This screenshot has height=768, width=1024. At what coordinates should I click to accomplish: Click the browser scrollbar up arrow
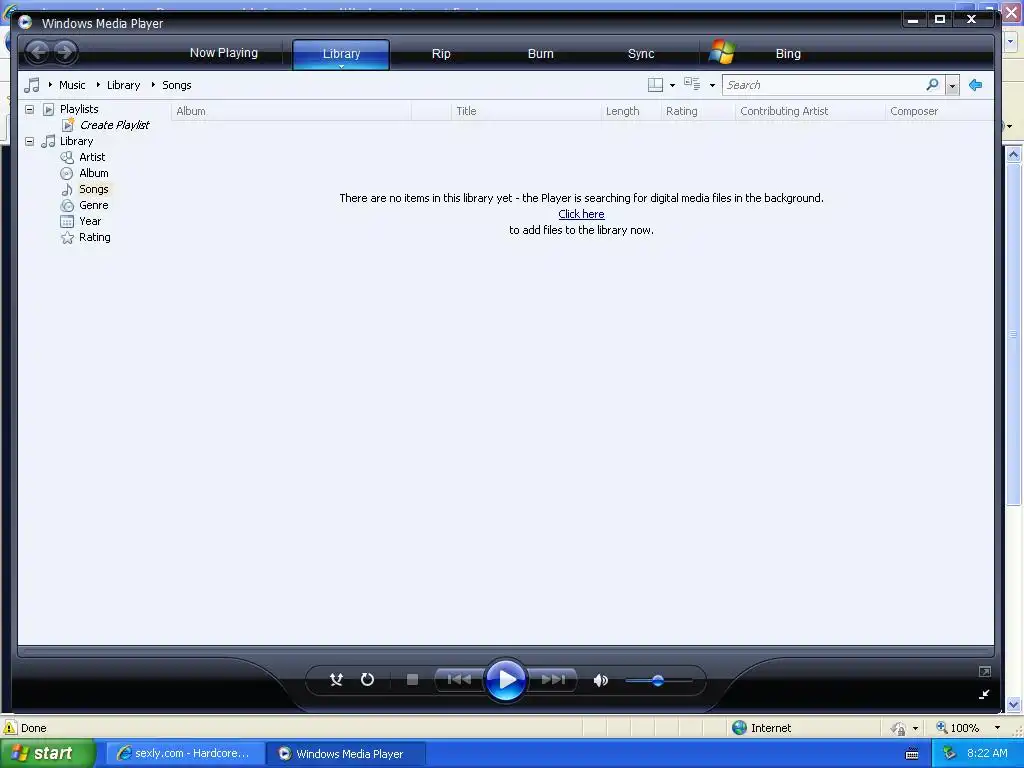1014,155
